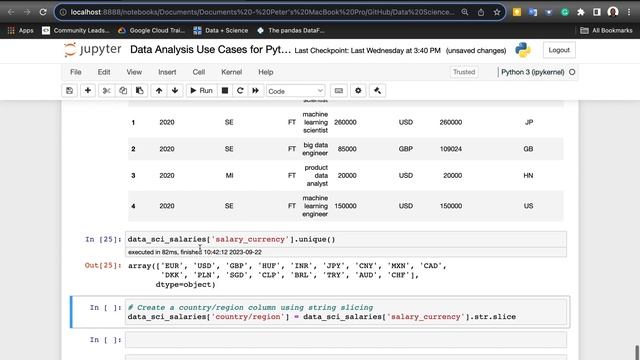Insert a cell below with the plus icon
This screenshot has height=360, width=640.
[88, 91]
